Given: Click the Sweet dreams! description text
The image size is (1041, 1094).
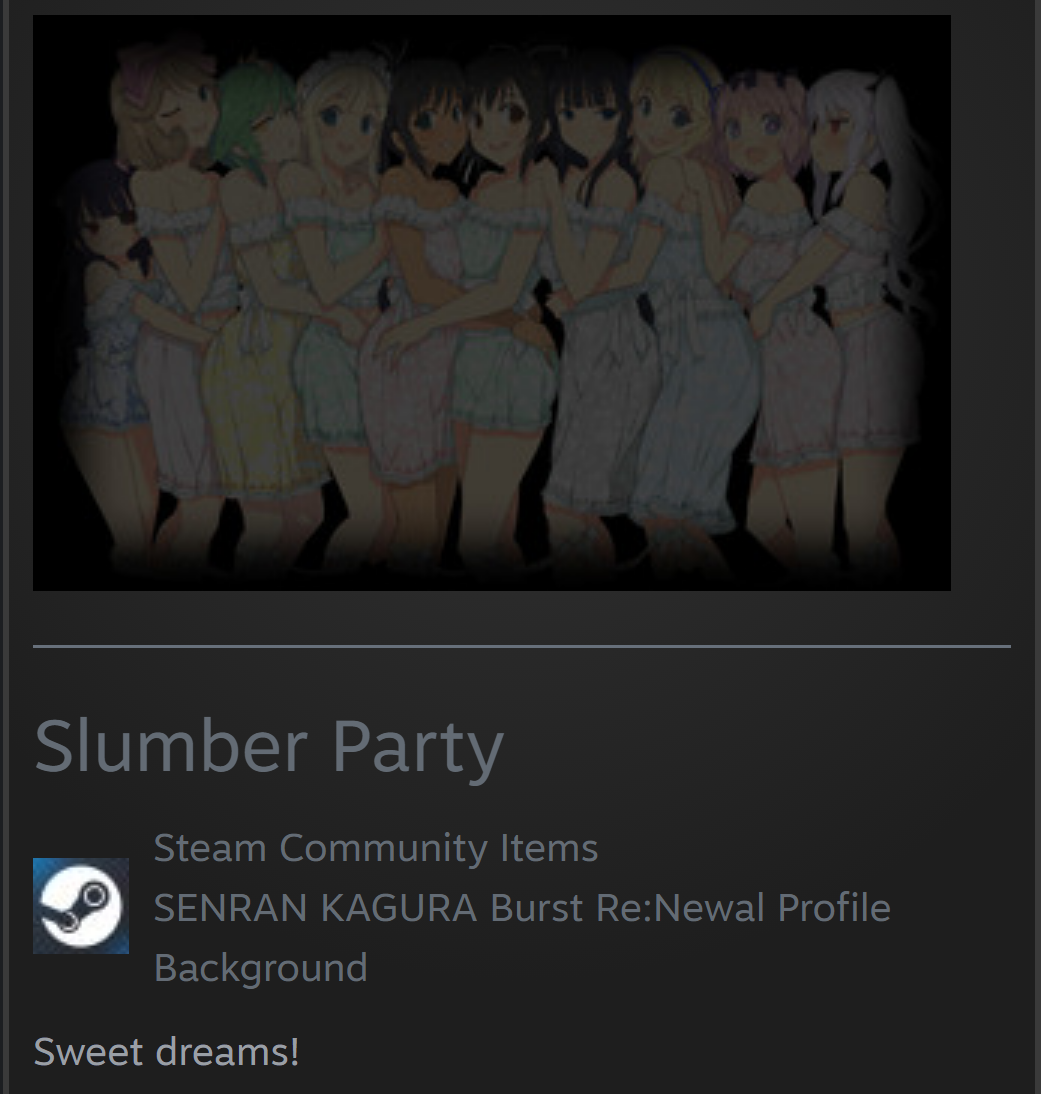Looking at the screenshot, I should click(x=166, y=1051).
